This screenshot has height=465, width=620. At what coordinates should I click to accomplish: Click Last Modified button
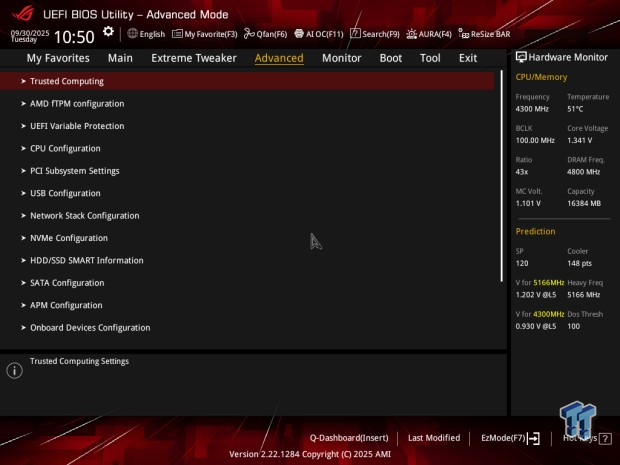(x=434, y=438)
